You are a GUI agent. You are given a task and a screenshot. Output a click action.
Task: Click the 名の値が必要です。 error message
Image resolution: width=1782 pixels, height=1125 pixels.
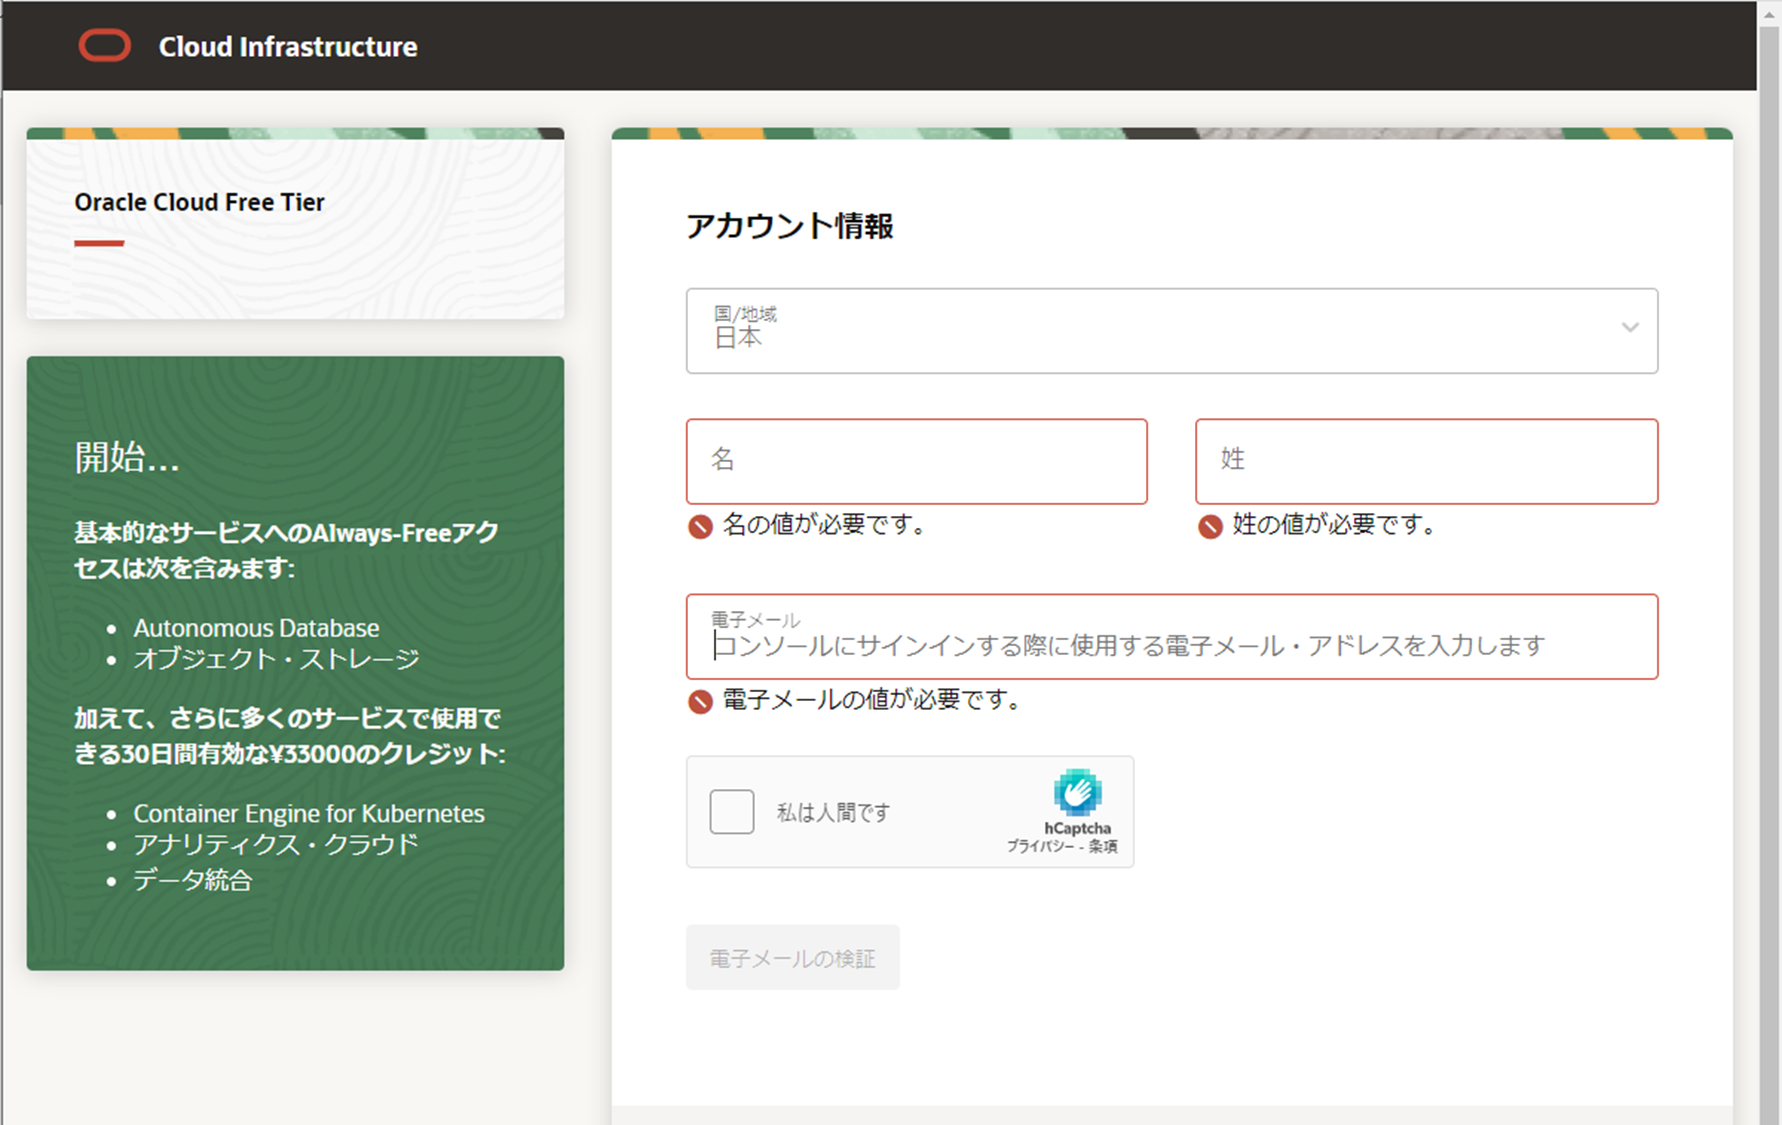click(824, 525)
